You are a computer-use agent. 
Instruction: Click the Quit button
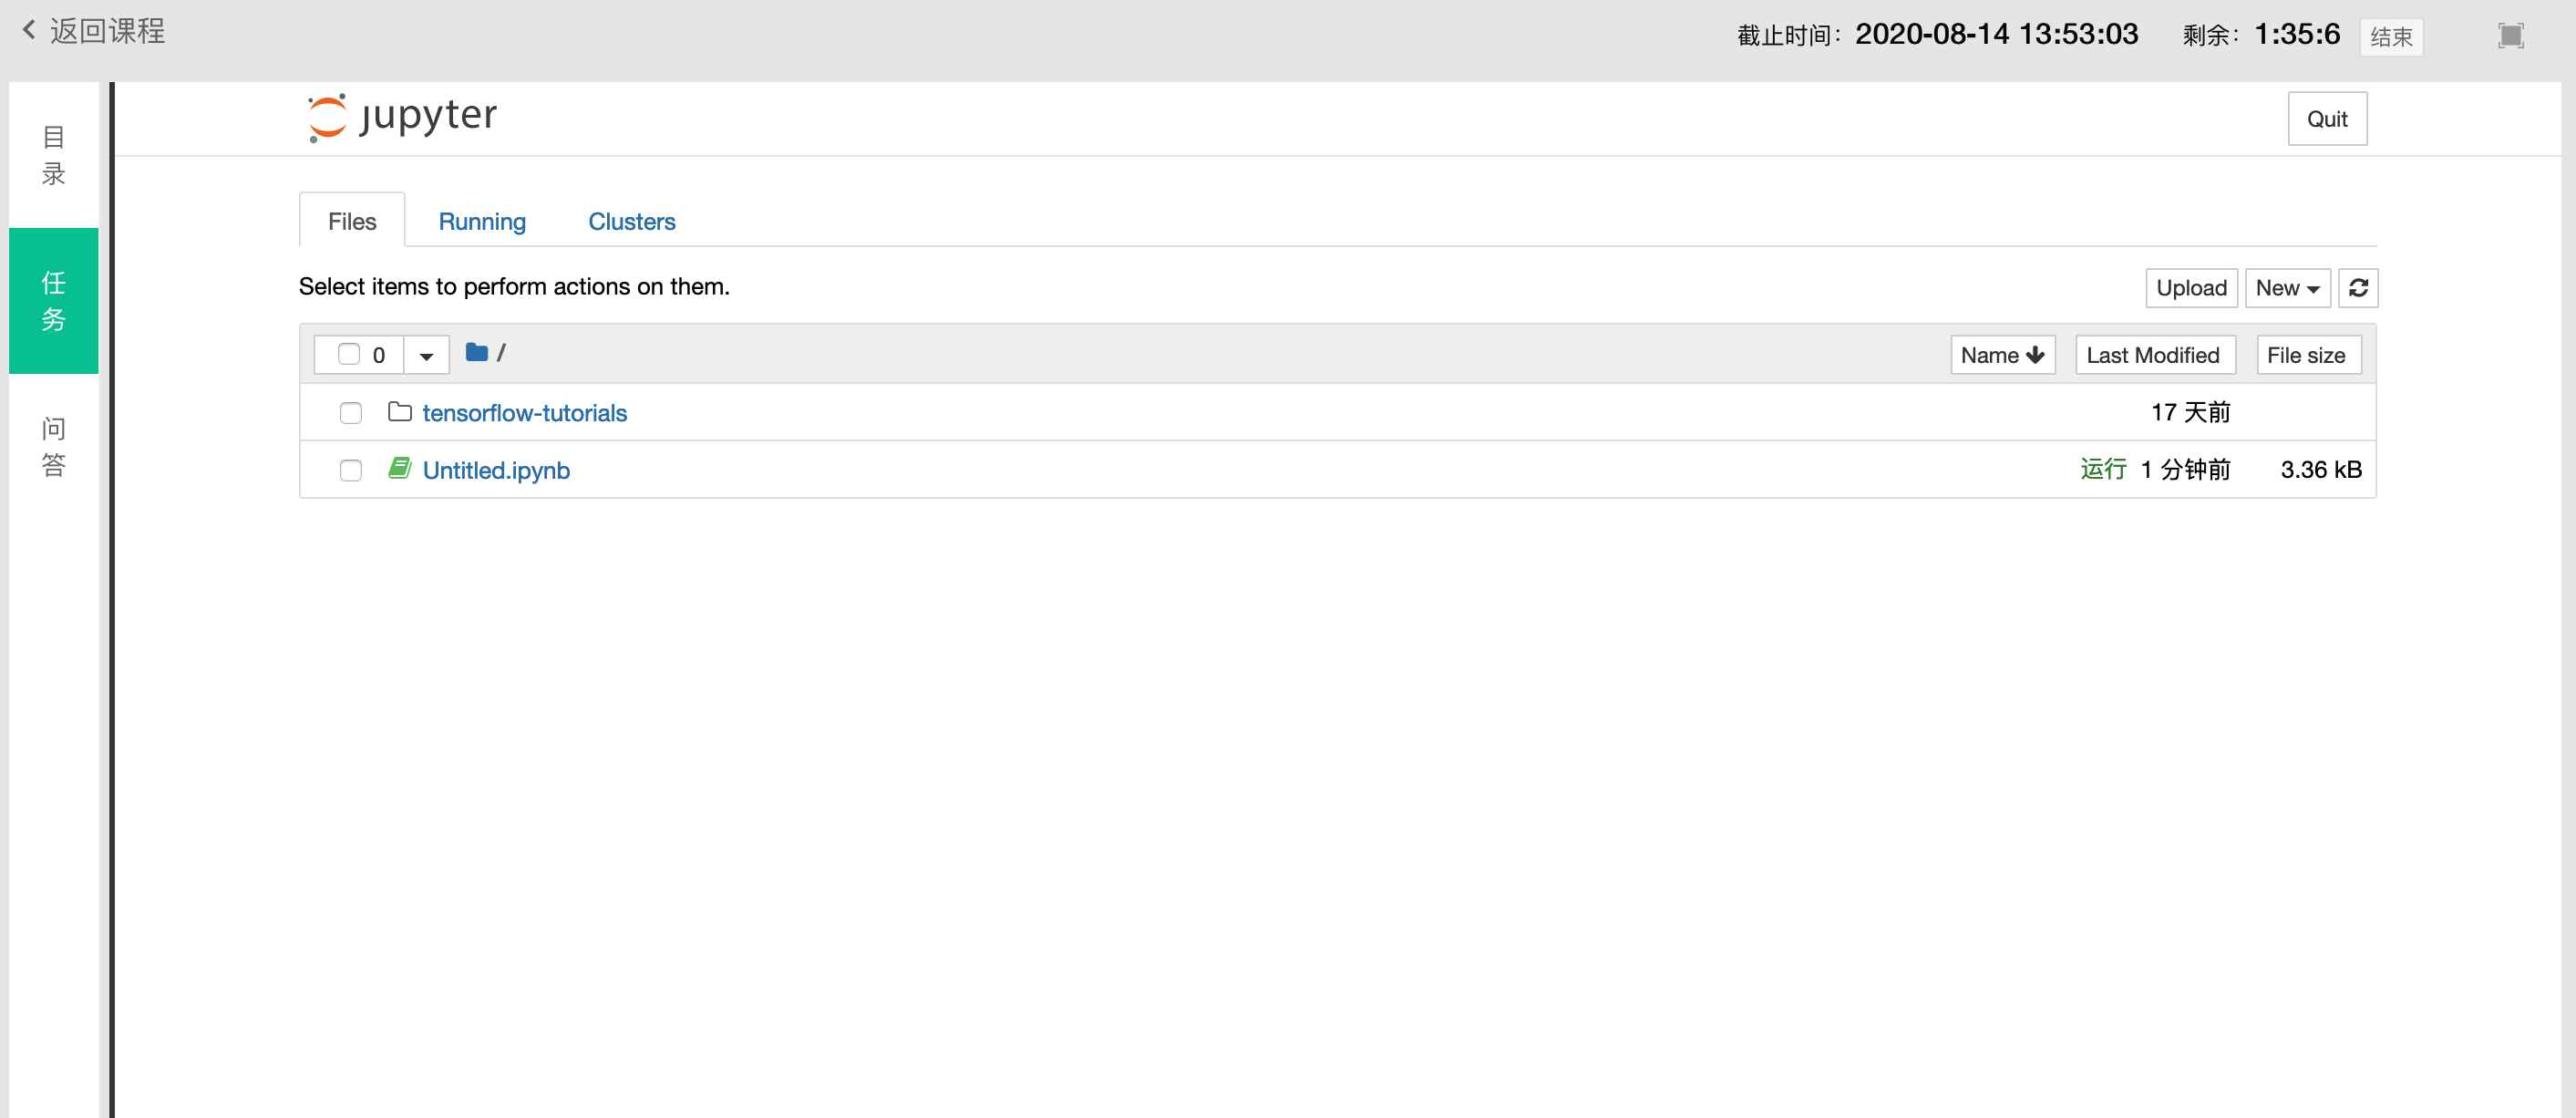[2326, 119]
